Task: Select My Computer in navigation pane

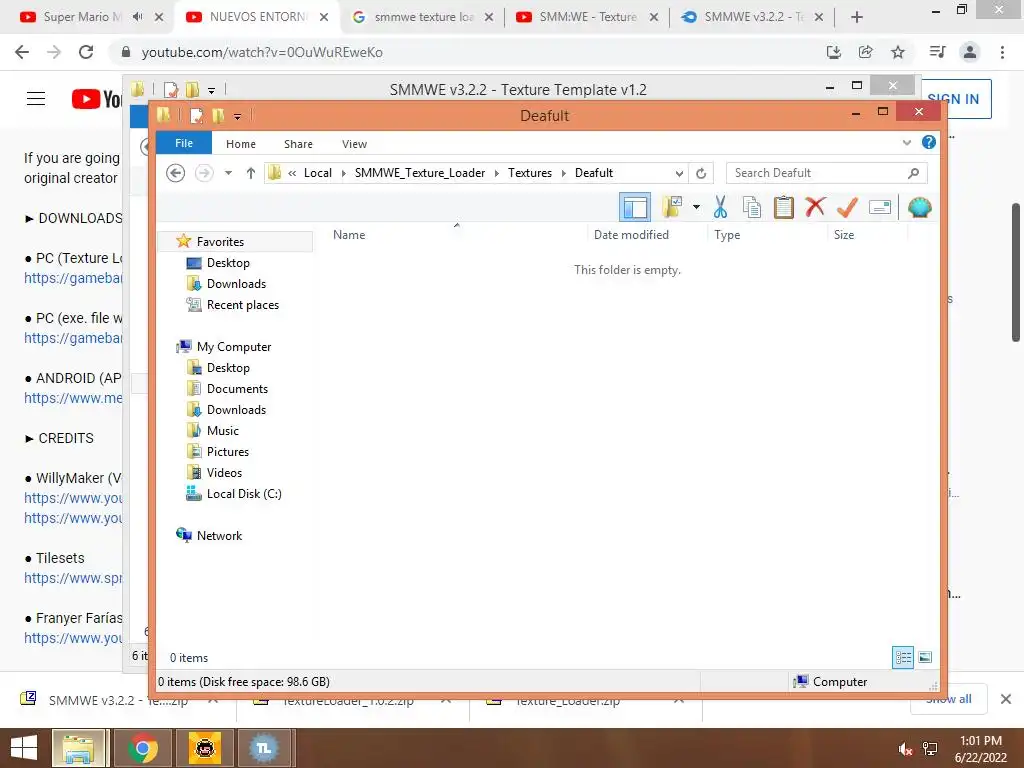Action: (233, 347)
